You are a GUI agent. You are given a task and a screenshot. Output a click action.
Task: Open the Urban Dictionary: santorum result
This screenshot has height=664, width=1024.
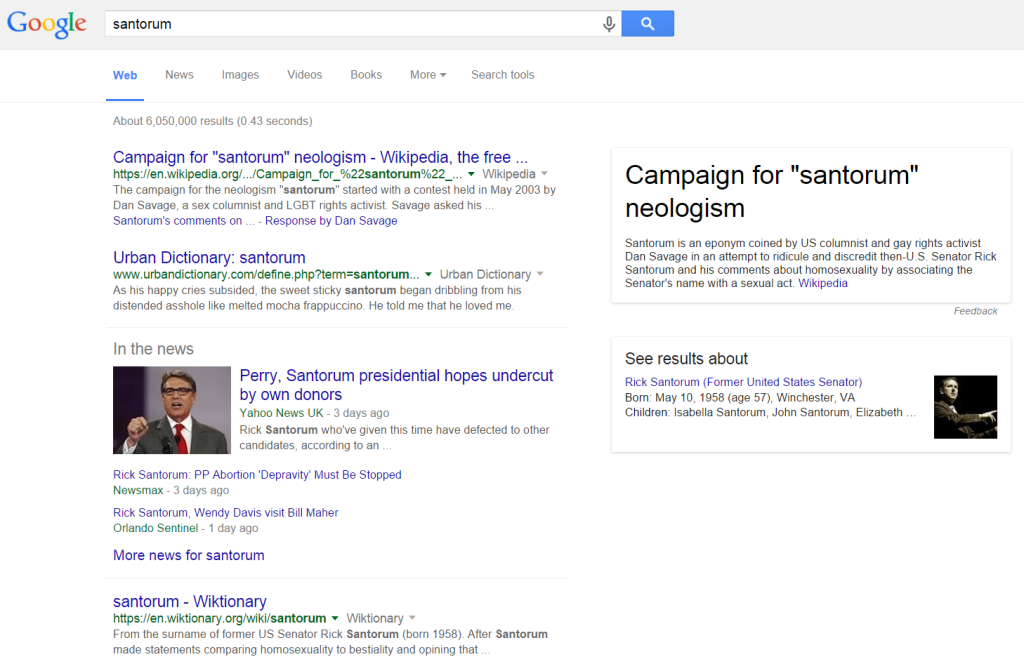[209, 257]
